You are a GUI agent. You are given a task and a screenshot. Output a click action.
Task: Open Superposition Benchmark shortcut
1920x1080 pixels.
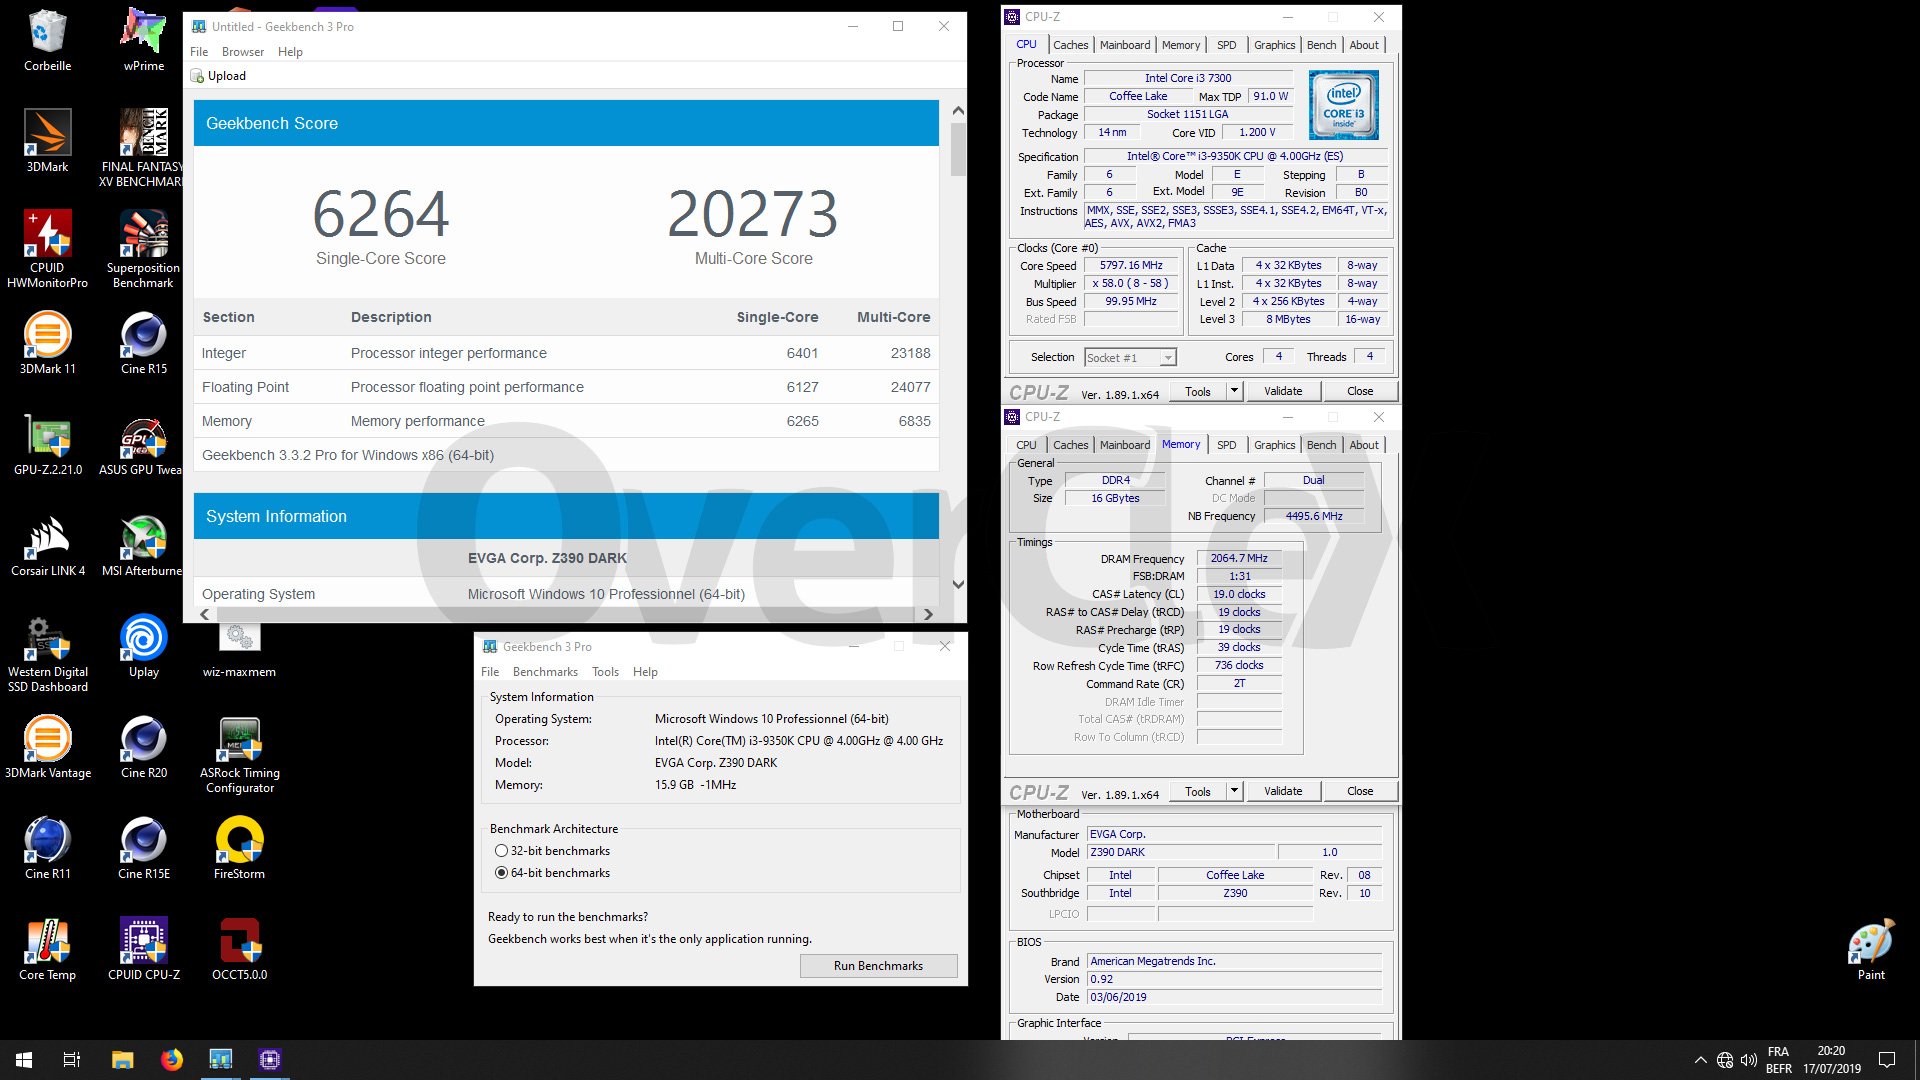click(143, 249)
